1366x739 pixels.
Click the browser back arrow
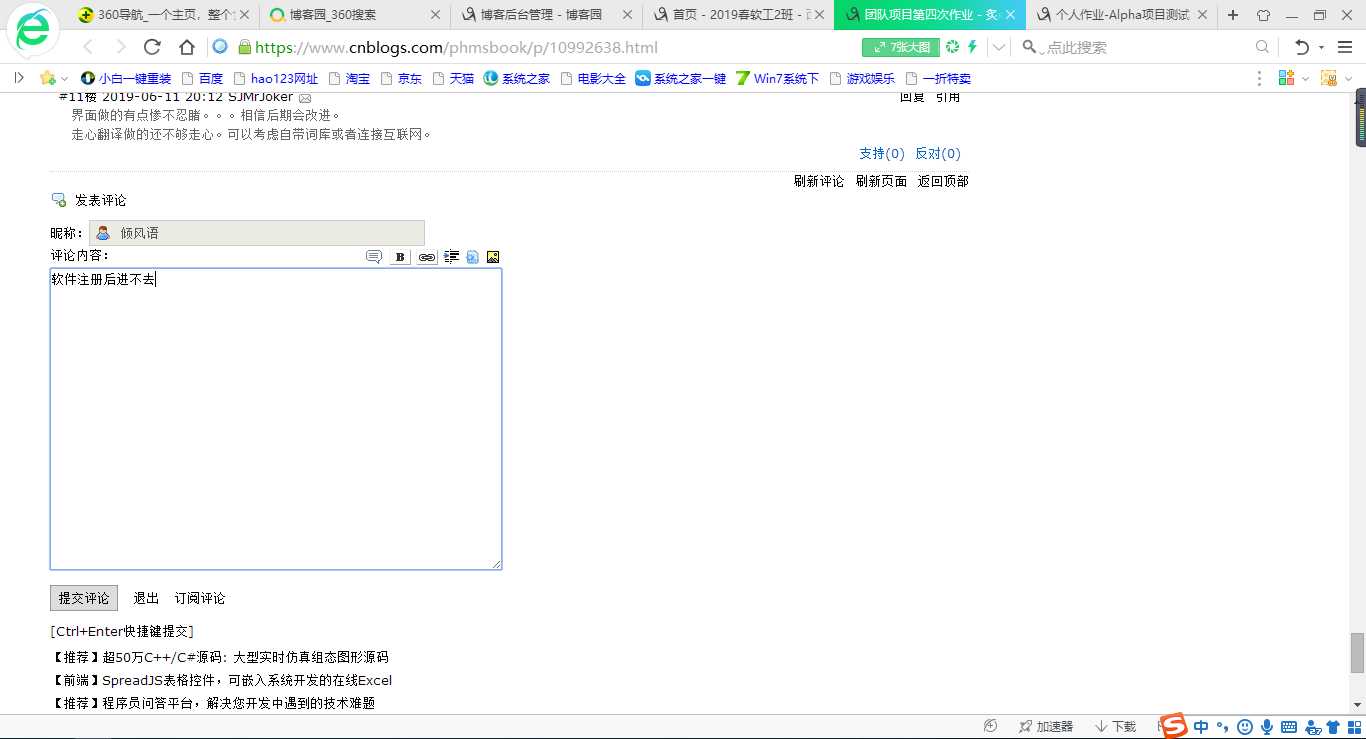point(88,47)
